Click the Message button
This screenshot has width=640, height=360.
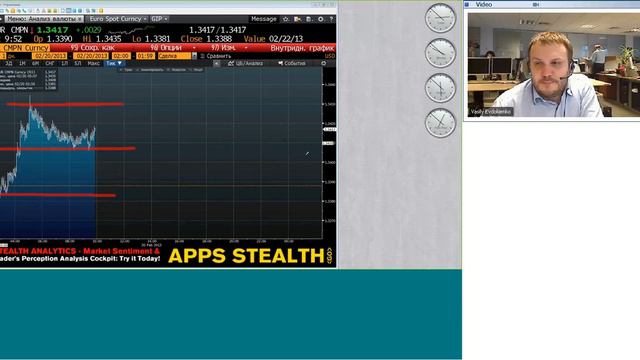pos(263,19)
